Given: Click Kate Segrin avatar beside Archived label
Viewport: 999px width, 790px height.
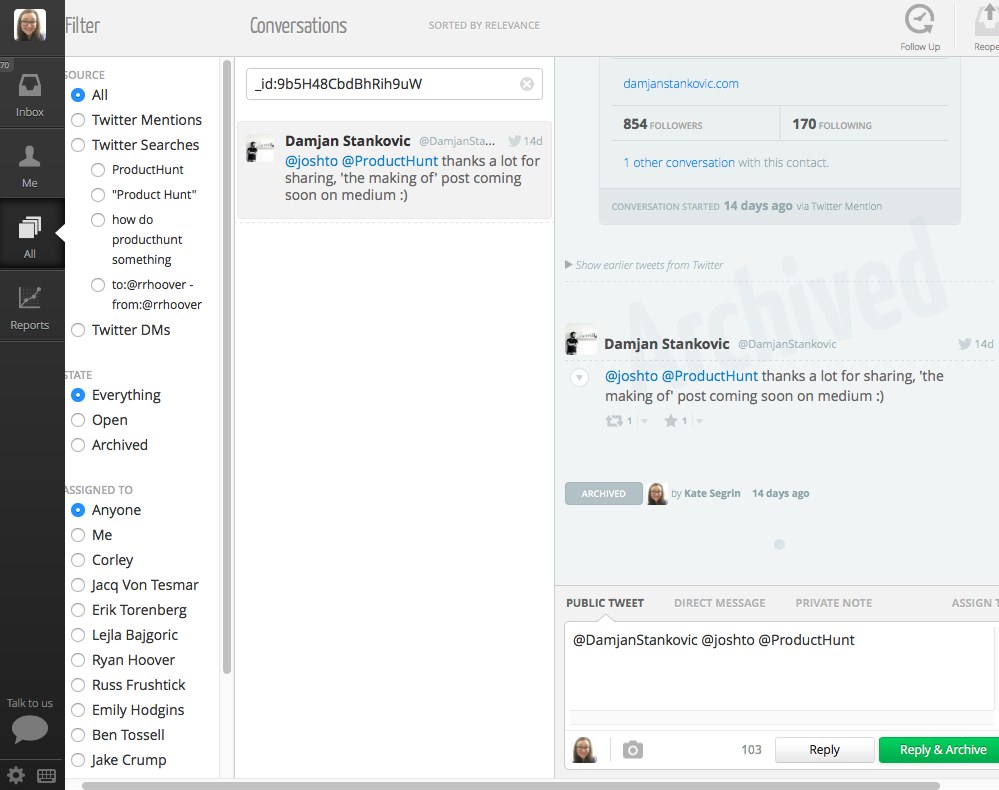Looking at the screenshot, I should [657, 493].
